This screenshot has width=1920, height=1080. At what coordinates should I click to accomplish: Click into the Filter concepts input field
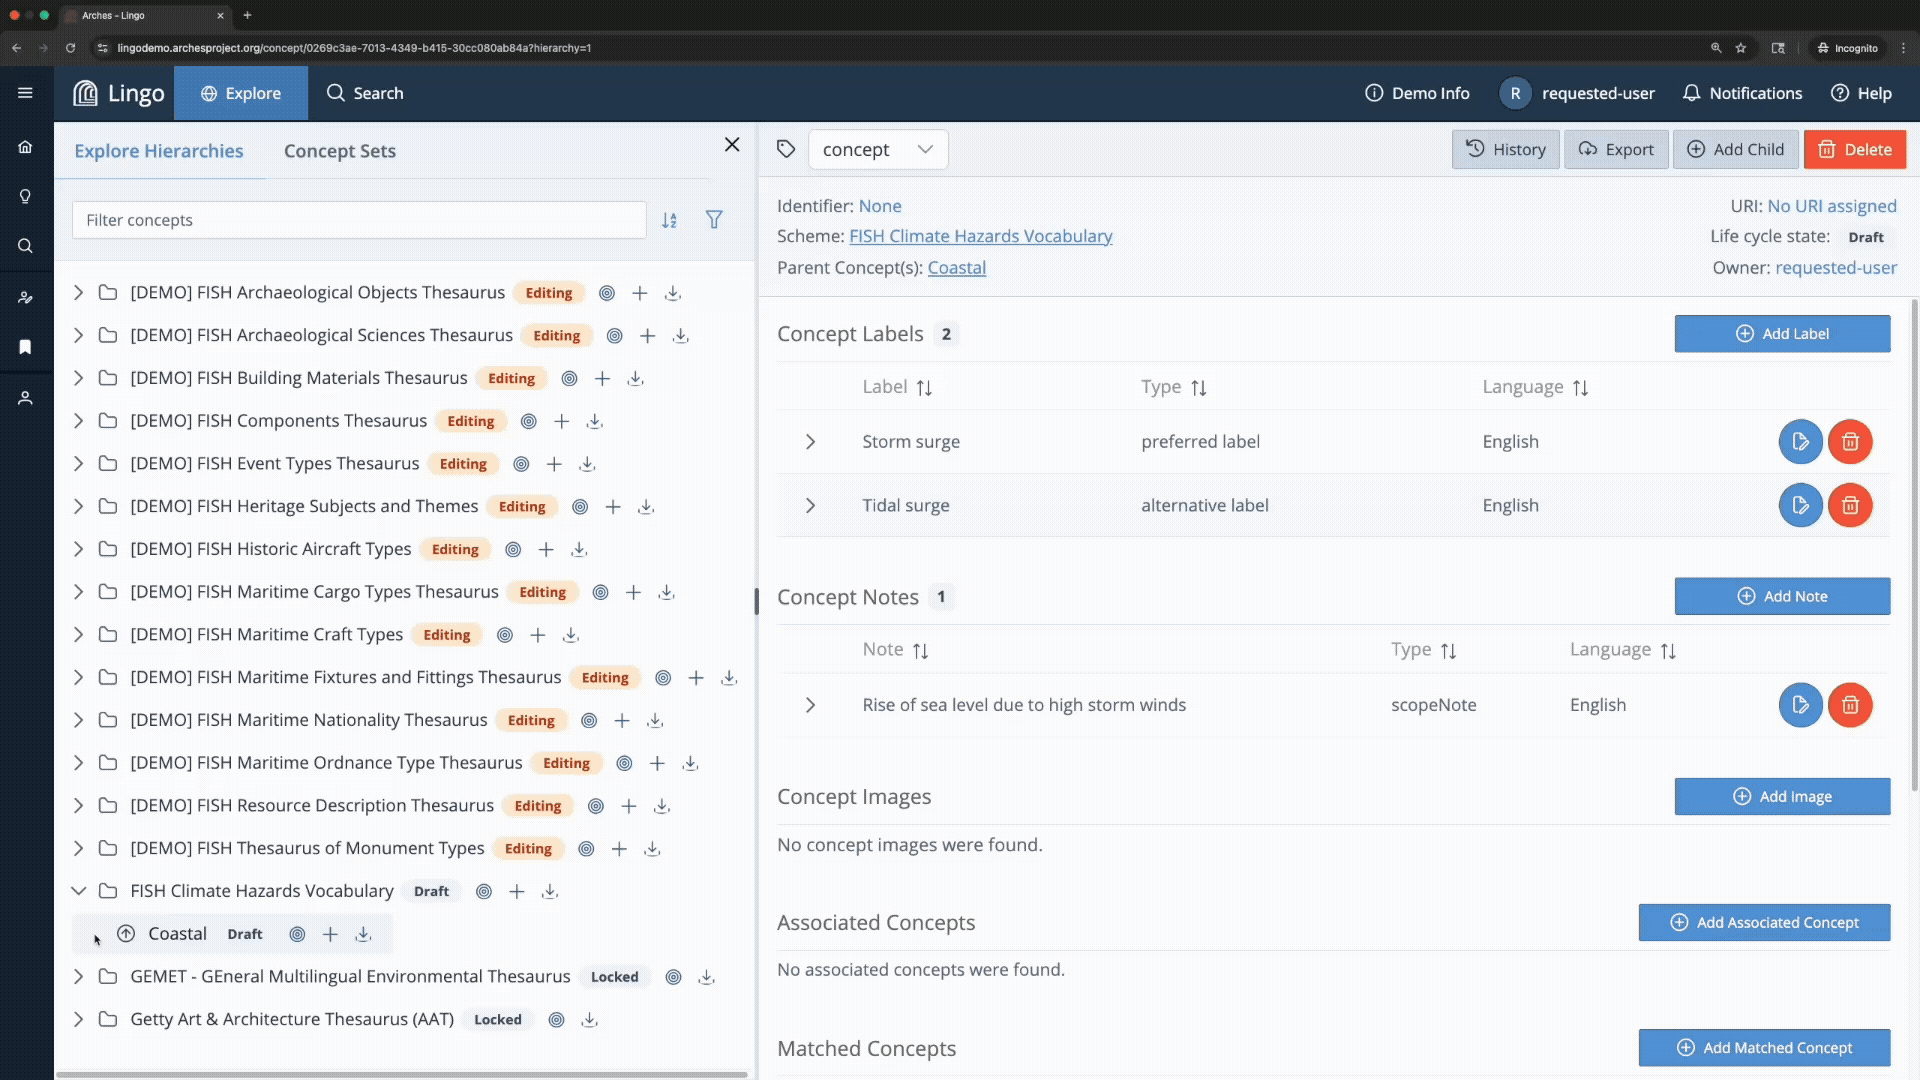coord(359,220)
